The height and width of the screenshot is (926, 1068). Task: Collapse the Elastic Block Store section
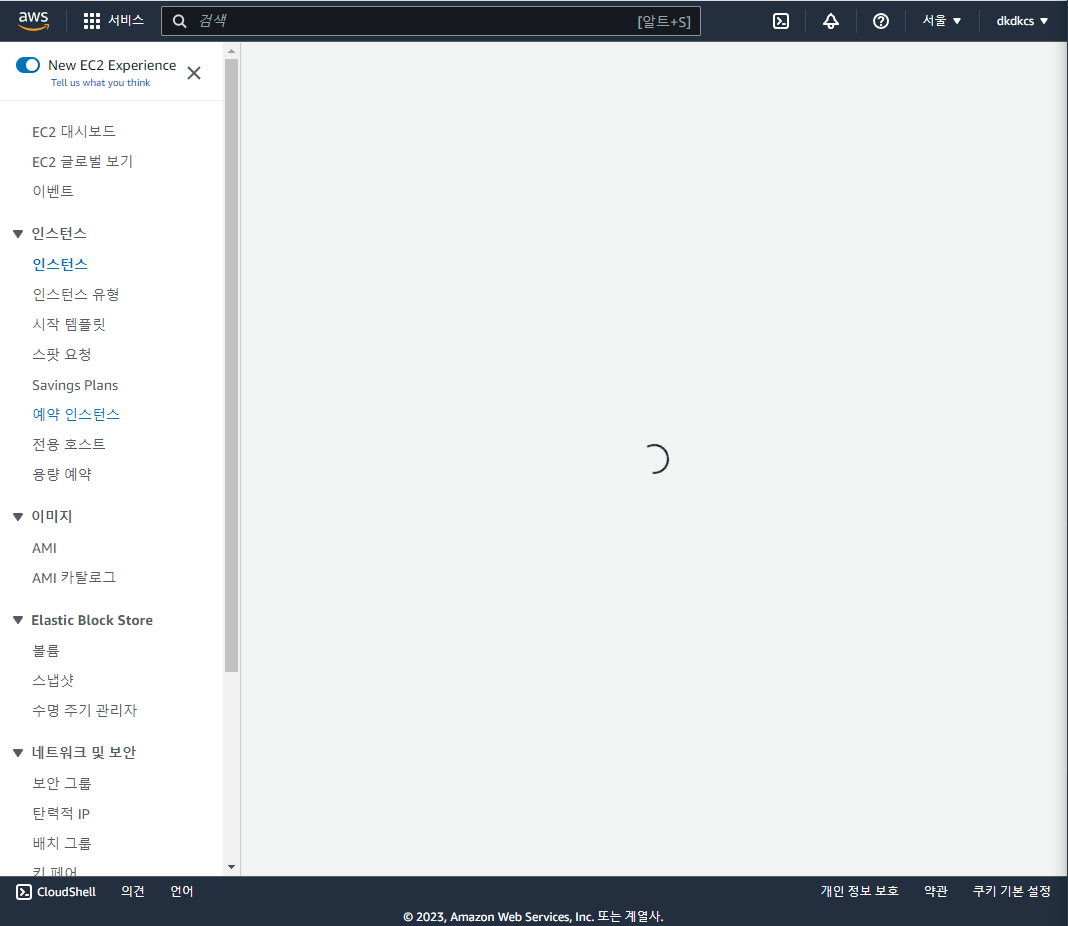click(18, 620)
